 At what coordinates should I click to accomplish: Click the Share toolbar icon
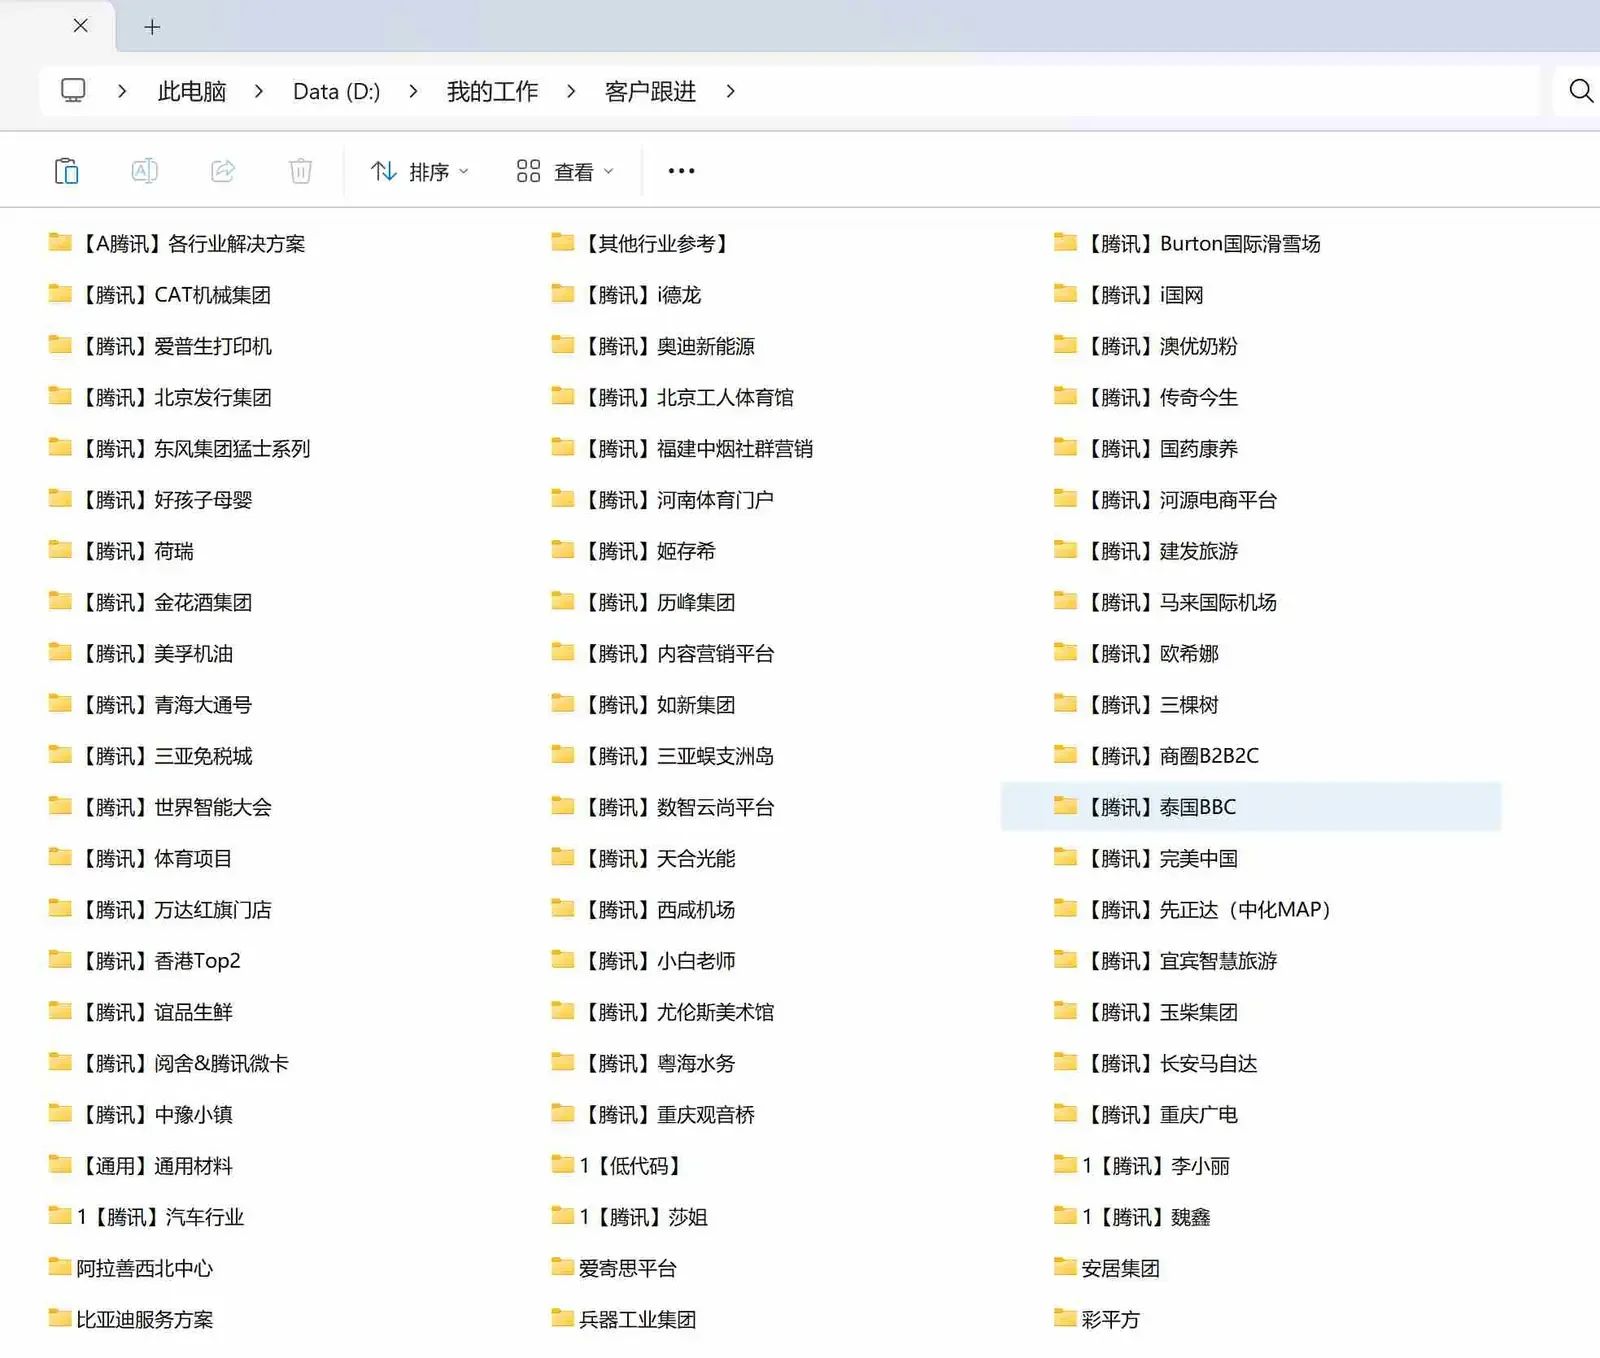pyautogui.click(x=222, y=171)
